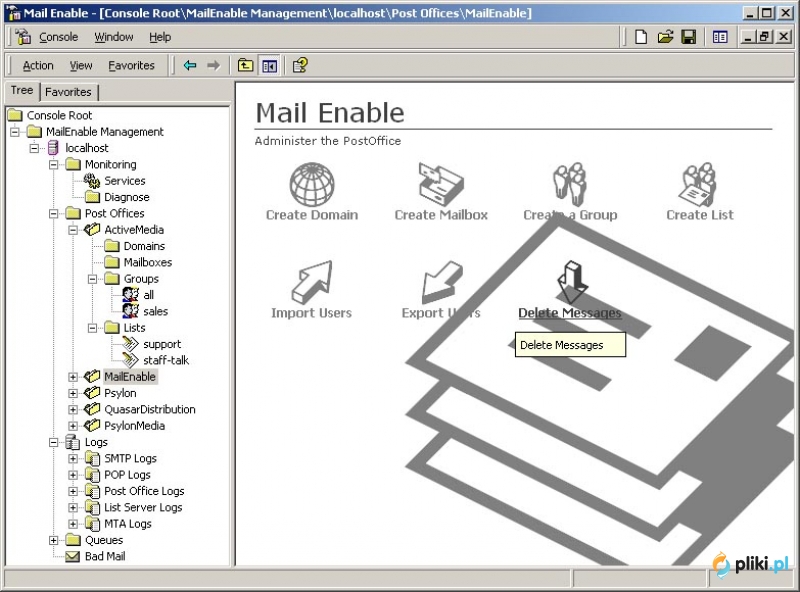Click the Up one level toolbar icon
Viewport: 800px width, 592px height.
[x=245, y=65]
